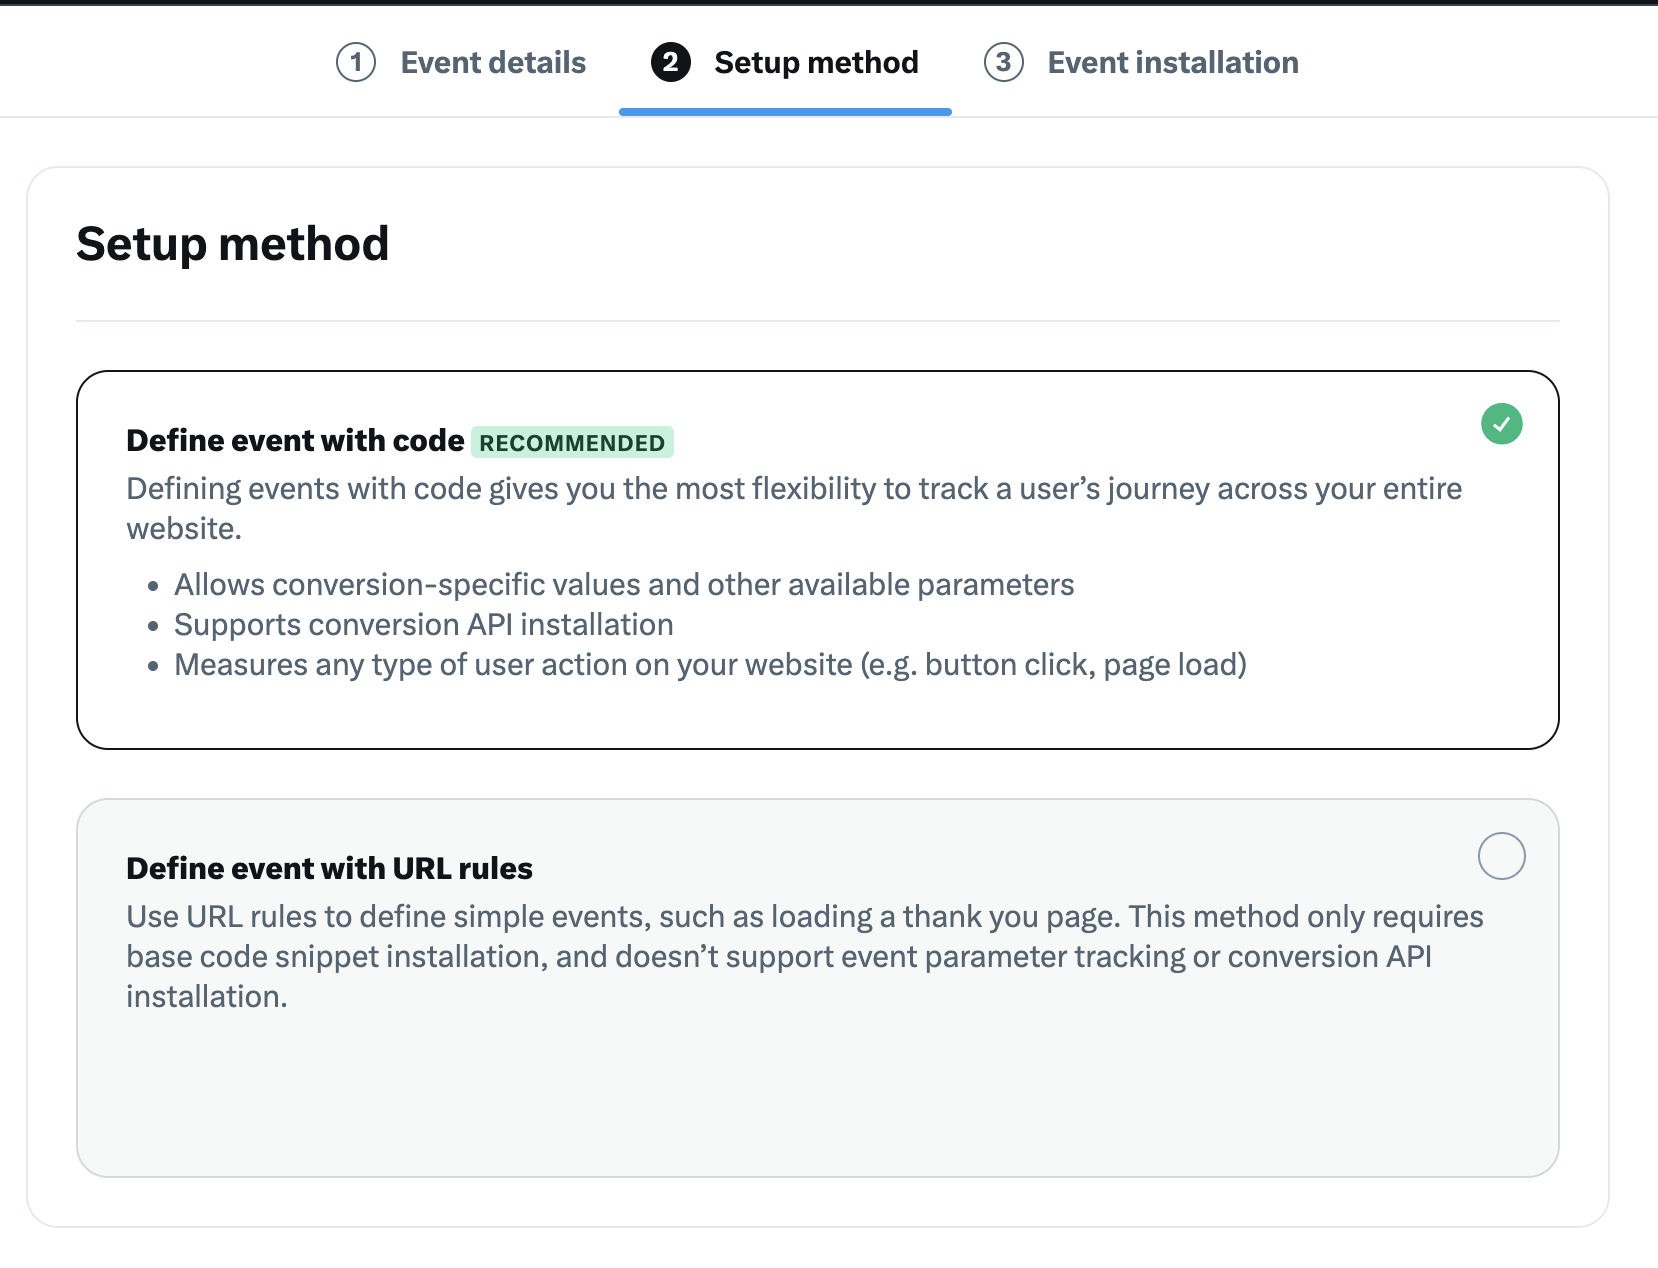Click the step 2 filled circle icon
Screen dimensions: 1658x1268
[x=670, y=62]
